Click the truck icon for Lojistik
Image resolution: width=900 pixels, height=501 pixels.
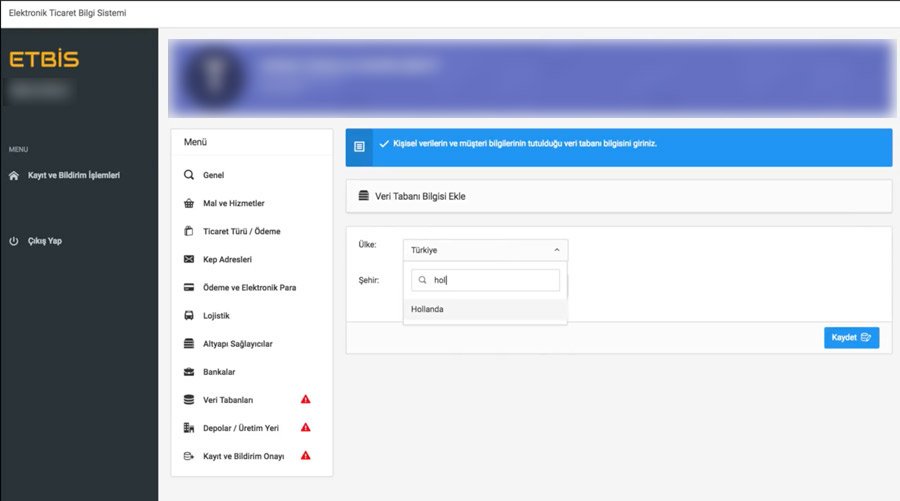[189, 315]
